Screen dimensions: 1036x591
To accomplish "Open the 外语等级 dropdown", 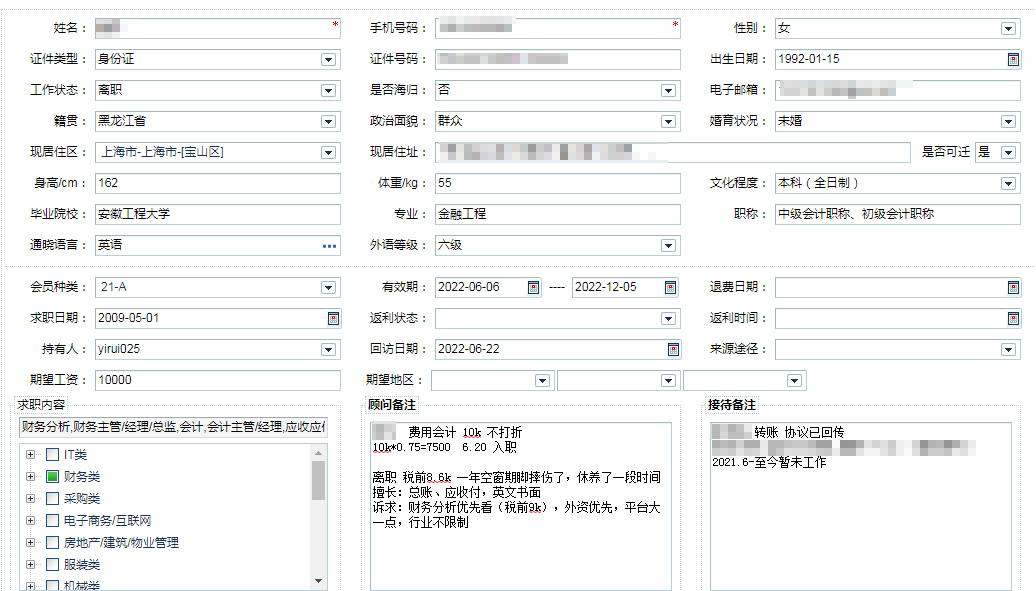I will 669,246.
